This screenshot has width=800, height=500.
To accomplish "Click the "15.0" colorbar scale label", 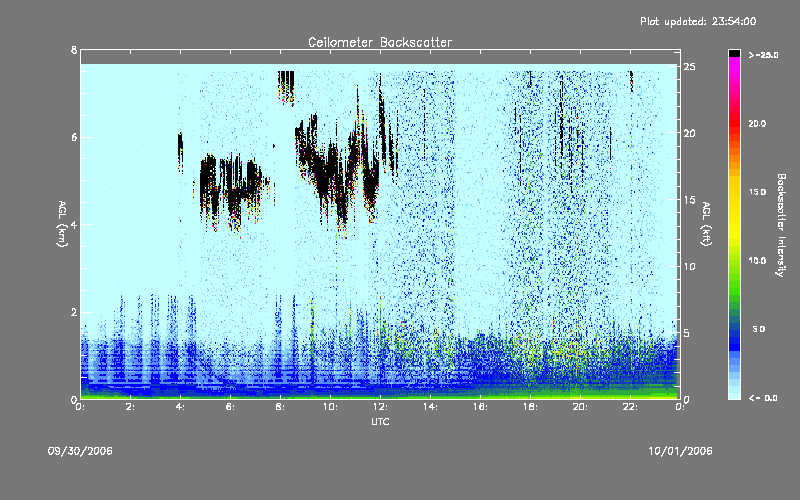I will 758,192.
